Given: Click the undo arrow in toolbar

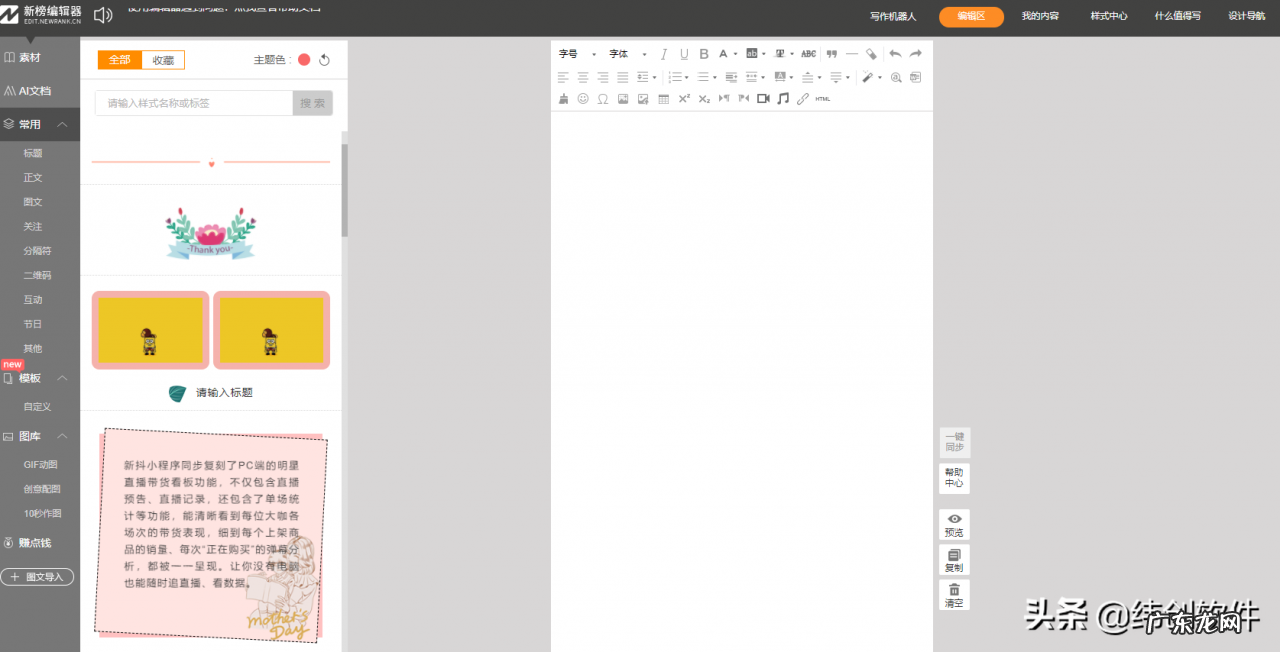Looking at the screenshot, I should [x=895, y=54].
